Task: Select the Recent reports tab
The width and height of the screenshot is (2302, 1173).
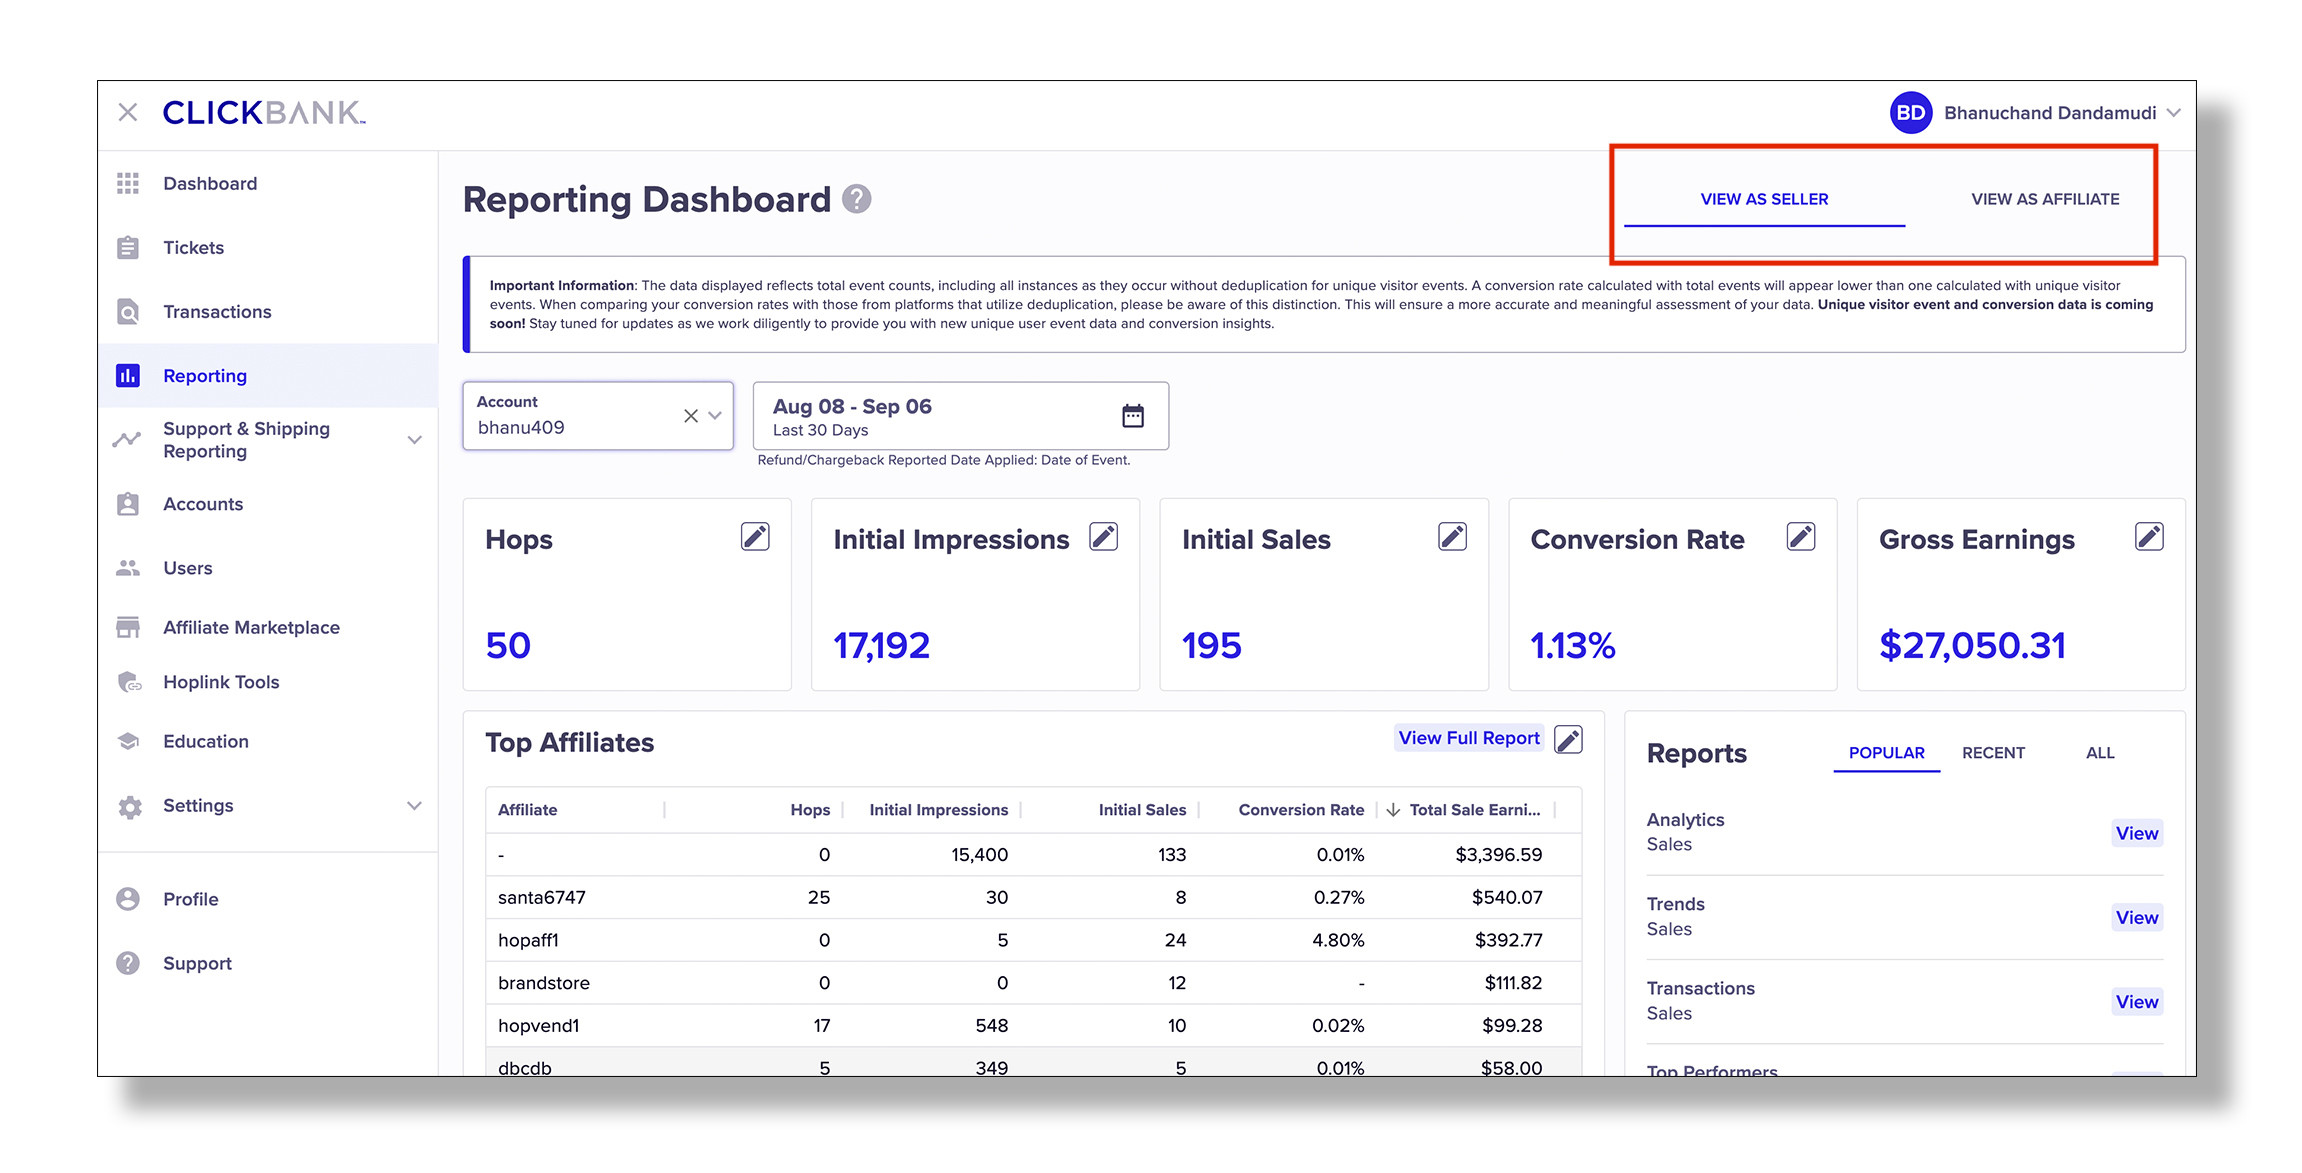Action: 1992,753
